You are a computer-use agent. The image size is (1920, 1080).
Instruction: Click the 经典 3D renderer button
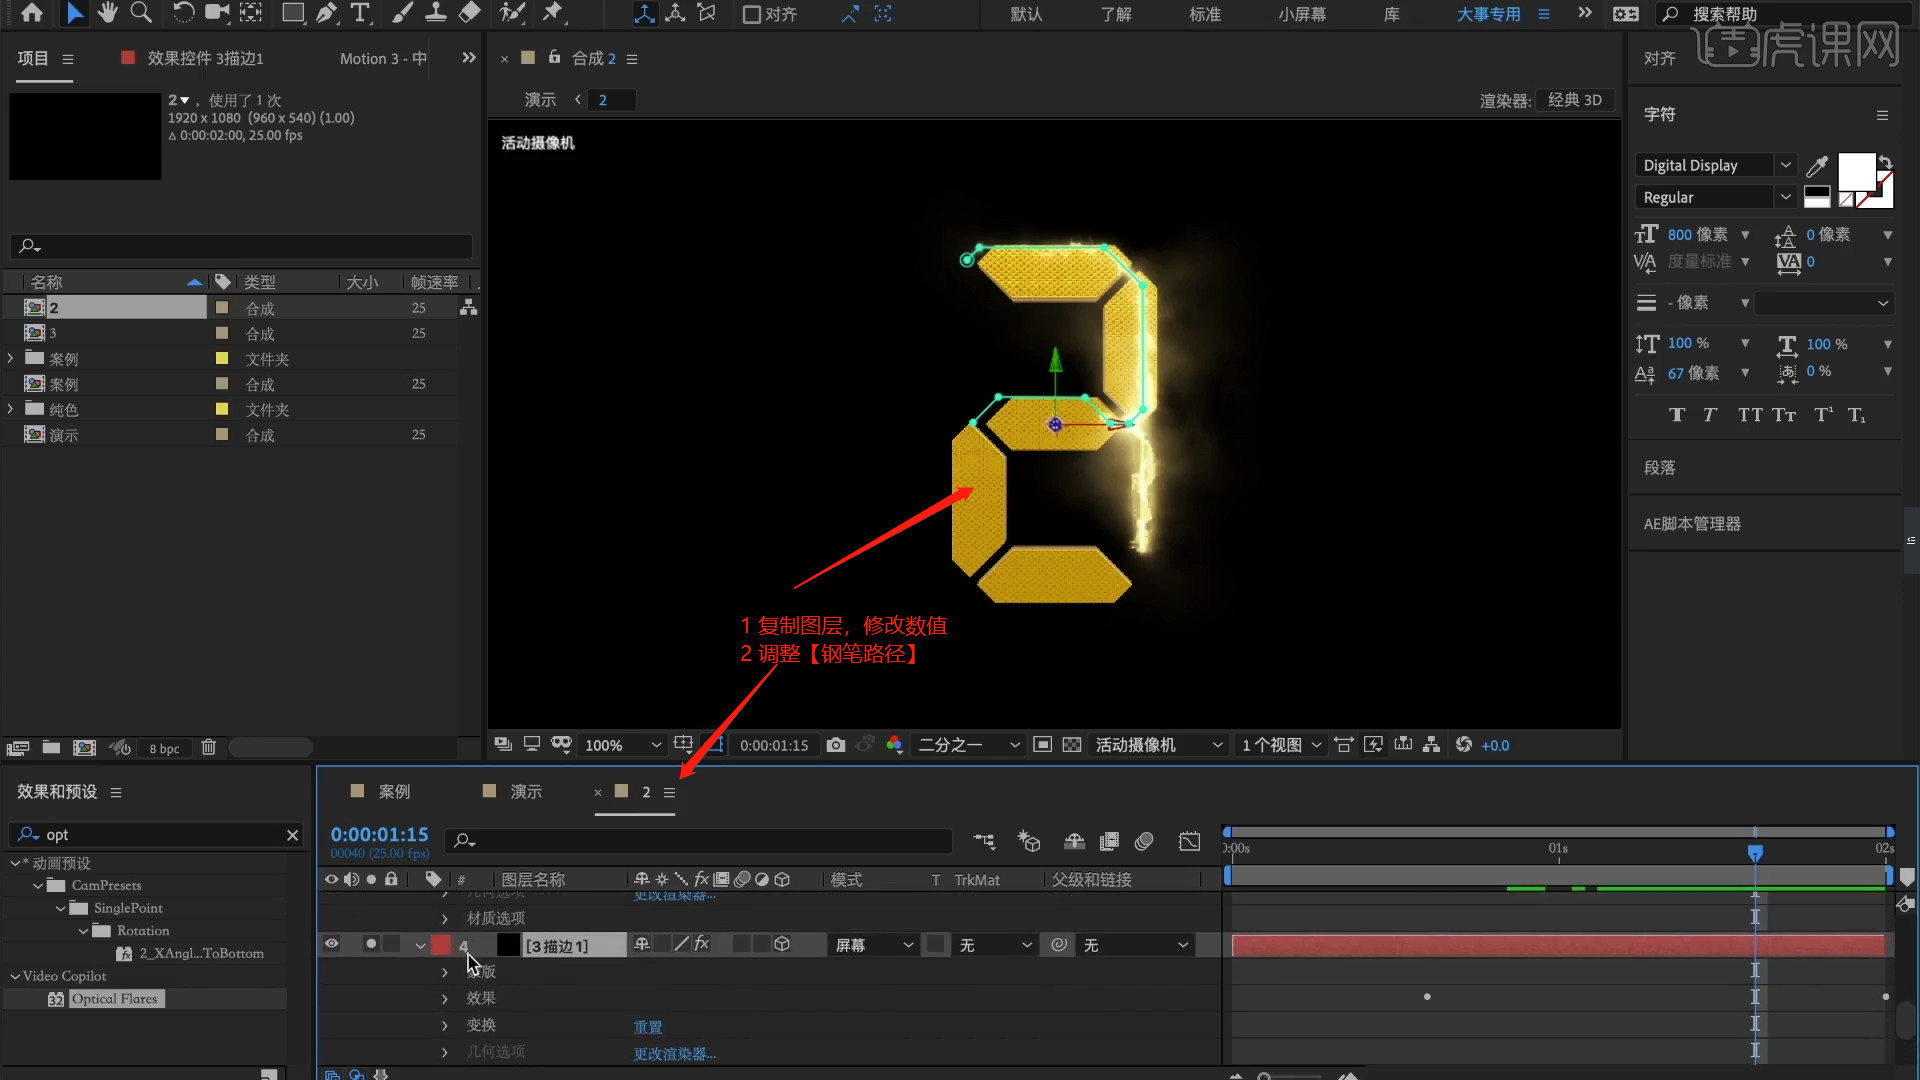(x=1575, y=100)
